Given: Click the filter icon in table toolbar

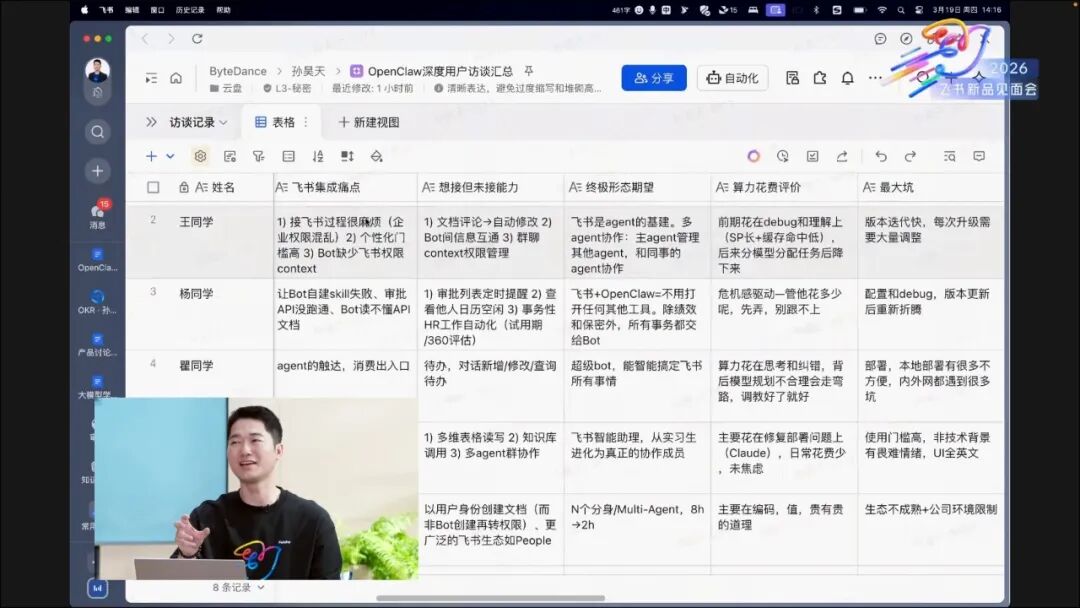Looking at the screenshot, I should [259, 156].
